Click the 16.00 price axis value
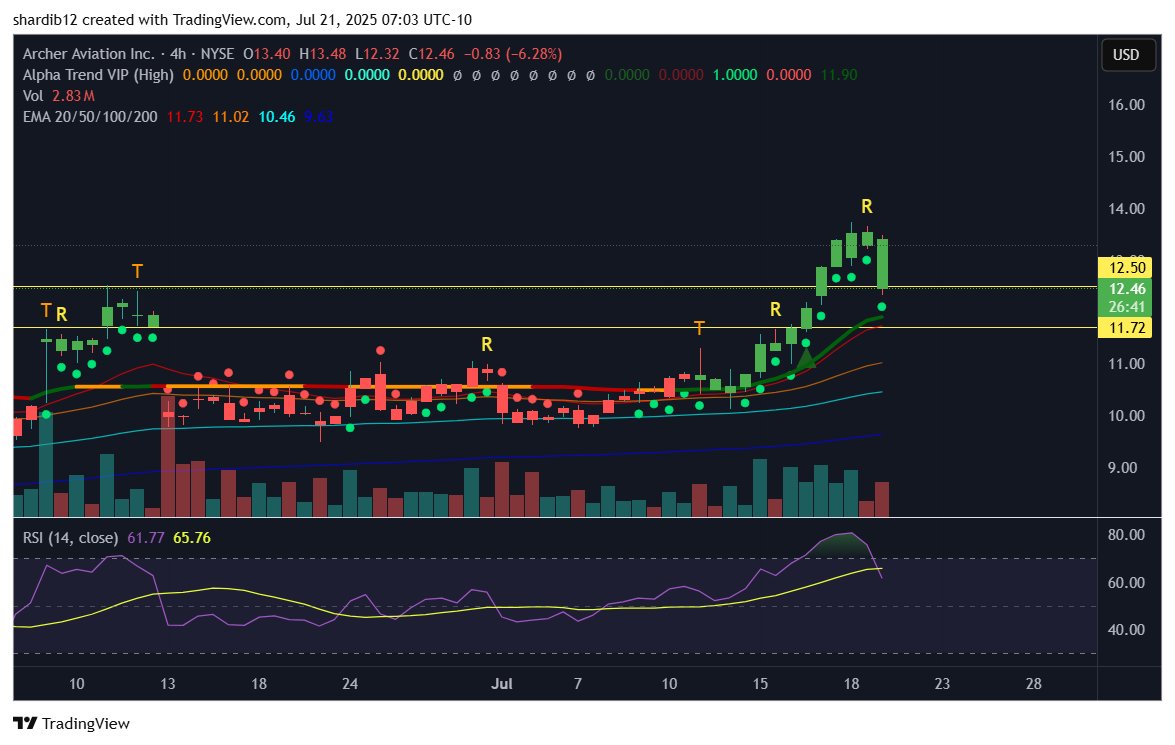 [1126, 105]
